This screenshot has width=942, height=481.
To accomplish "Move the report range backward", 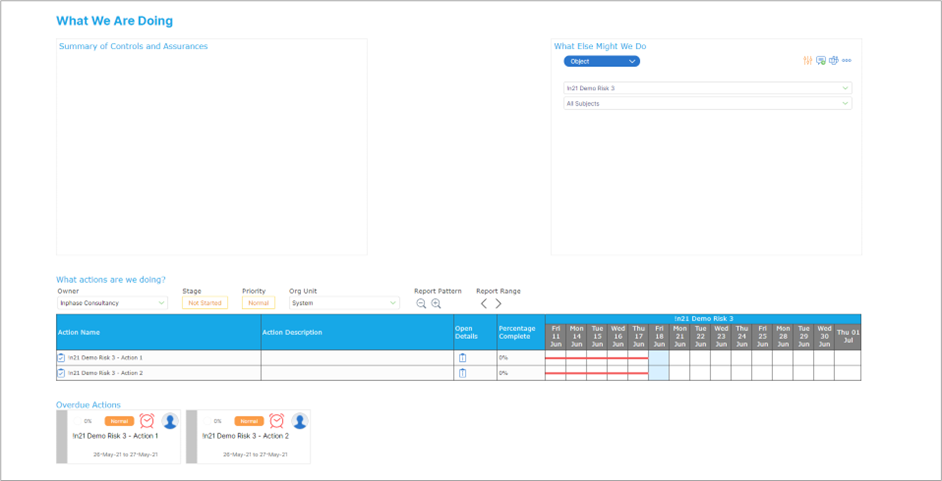I will tap(484, 303).
